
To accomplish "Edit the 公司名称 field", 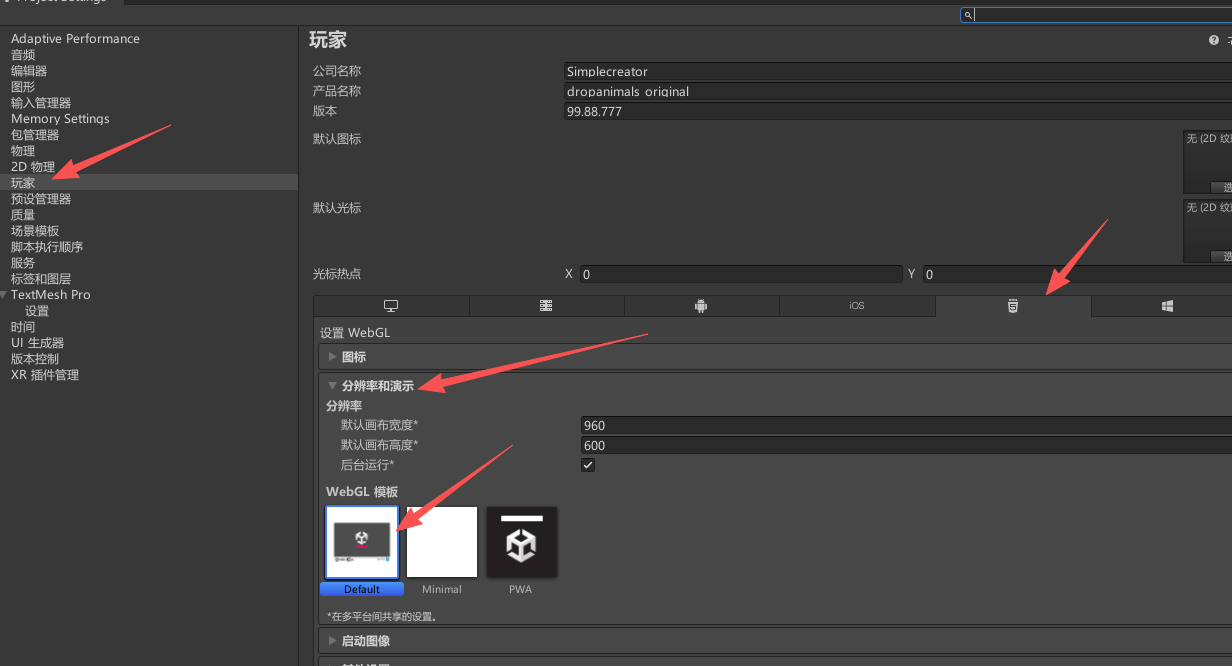I will point(898,71).
